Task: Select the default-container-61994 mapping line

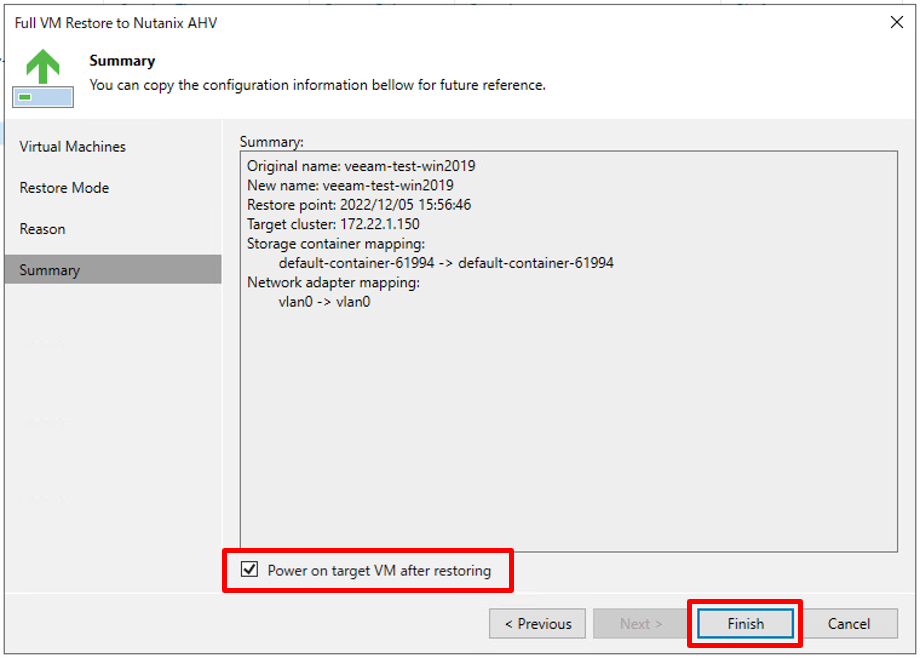Action: (x=446, y=263)
